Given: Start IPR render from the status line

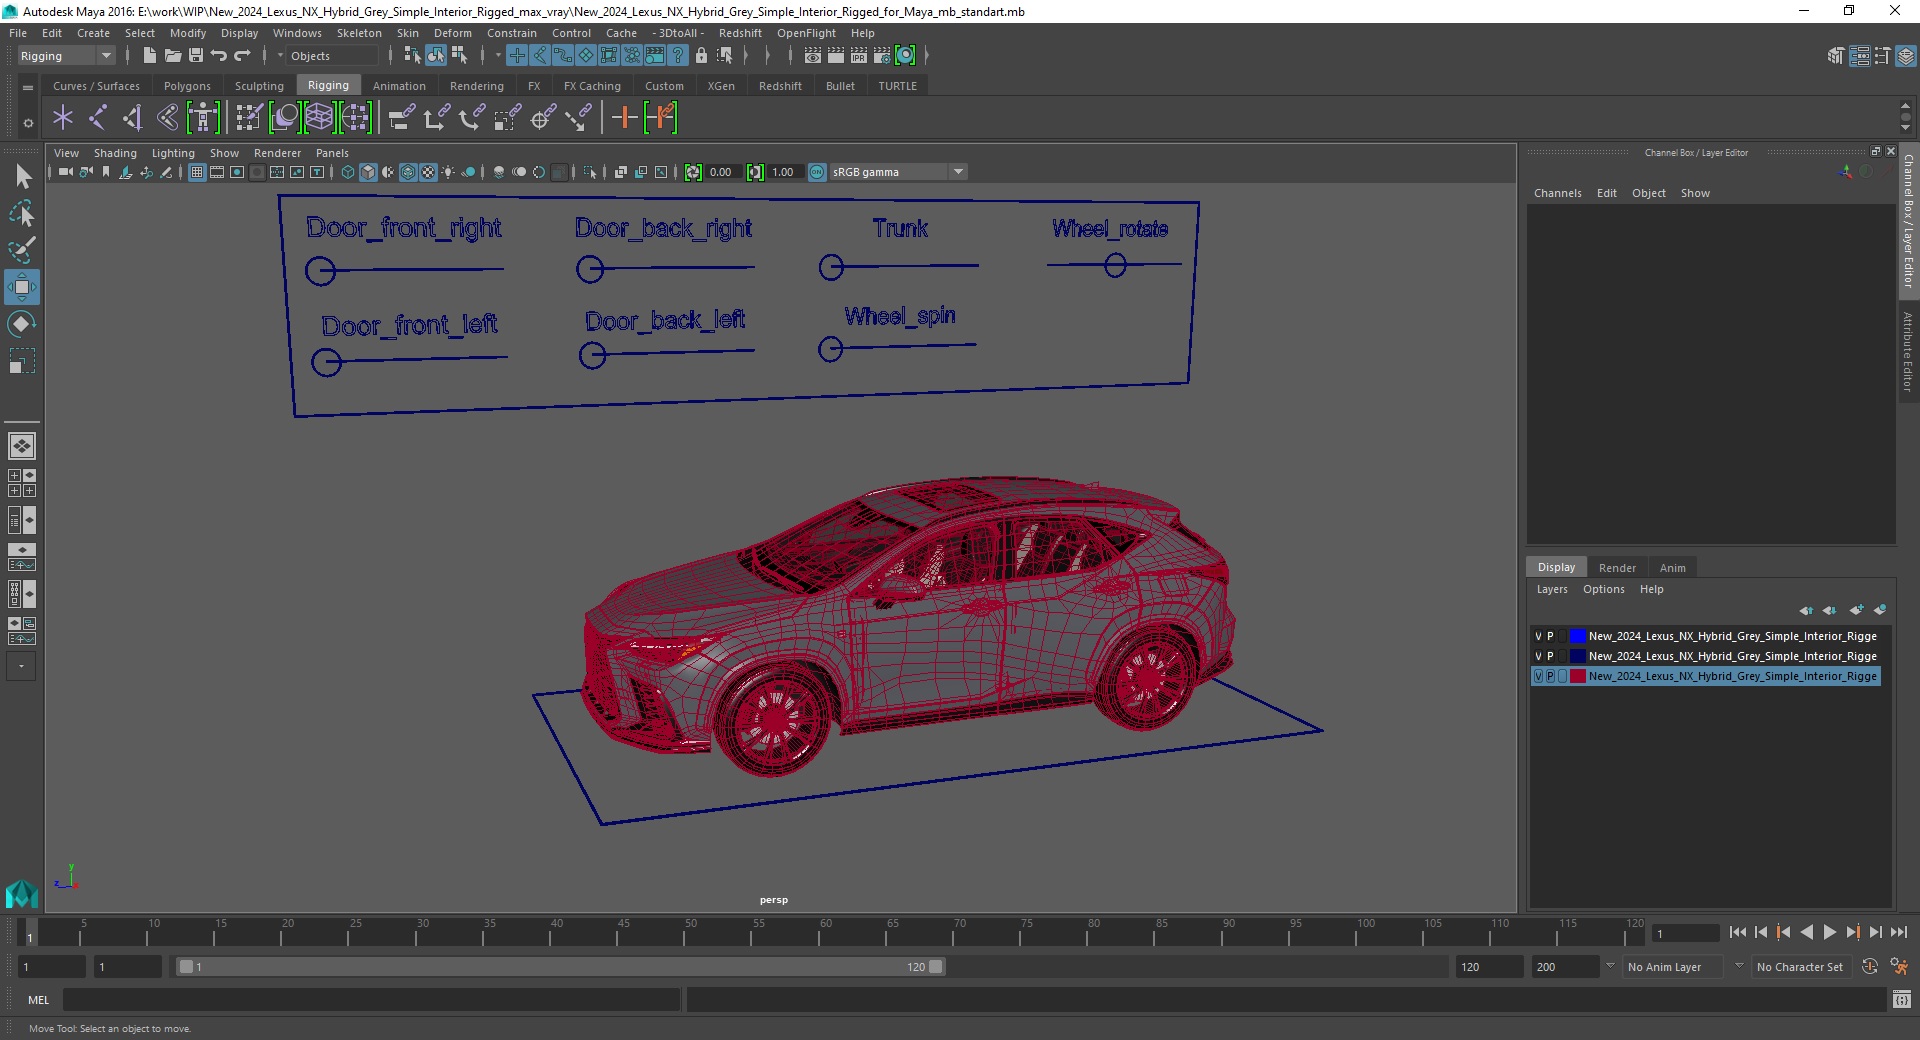Looking at the screenshot, I should click(x=858, y=55).
